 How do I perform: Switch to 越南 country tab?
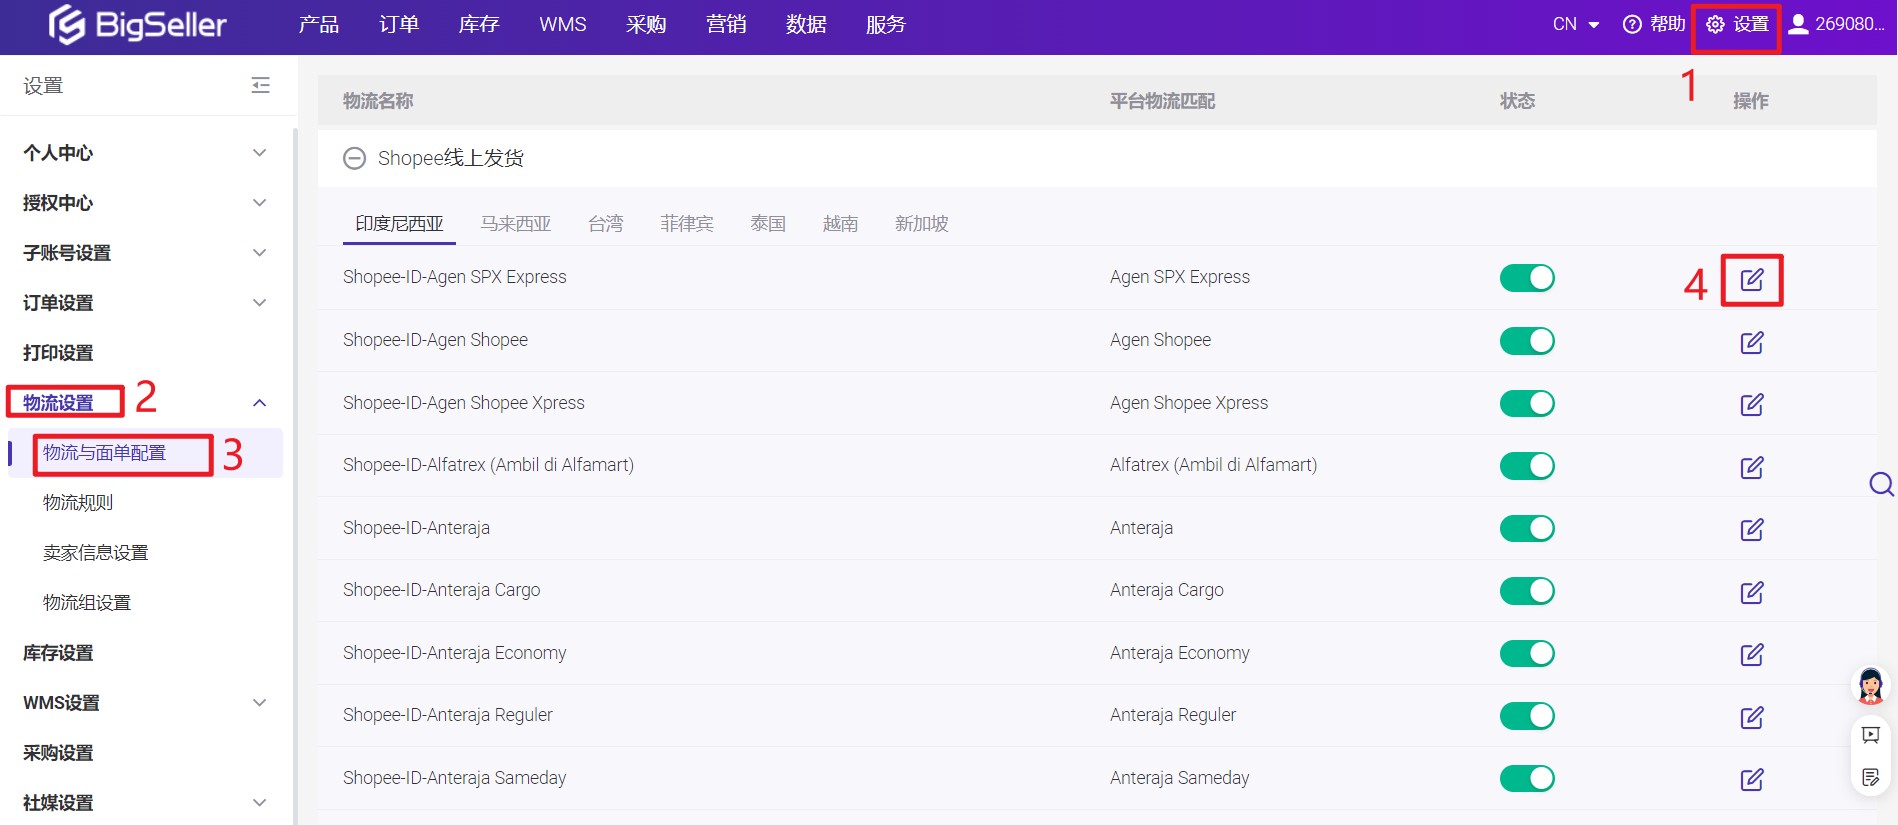click(x=841, y=224)
